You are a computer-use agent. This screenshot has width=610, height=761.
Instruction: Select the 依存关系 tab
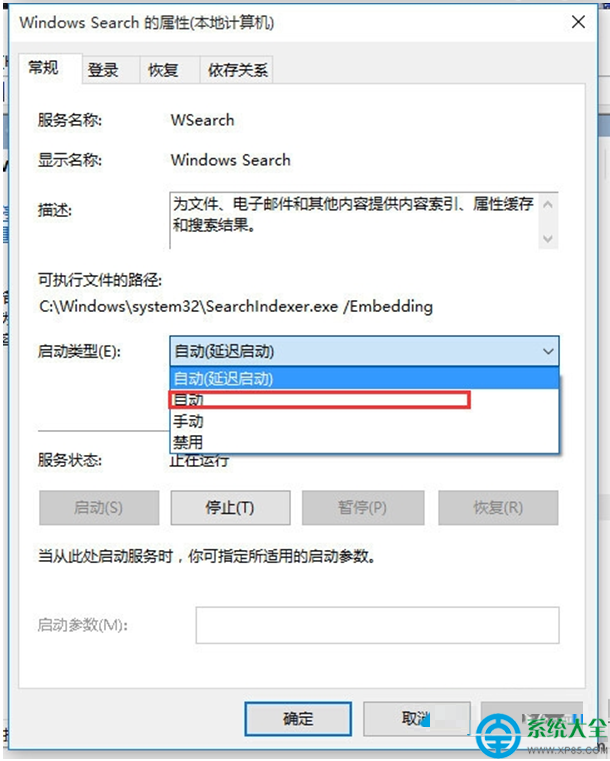(237, 70)
